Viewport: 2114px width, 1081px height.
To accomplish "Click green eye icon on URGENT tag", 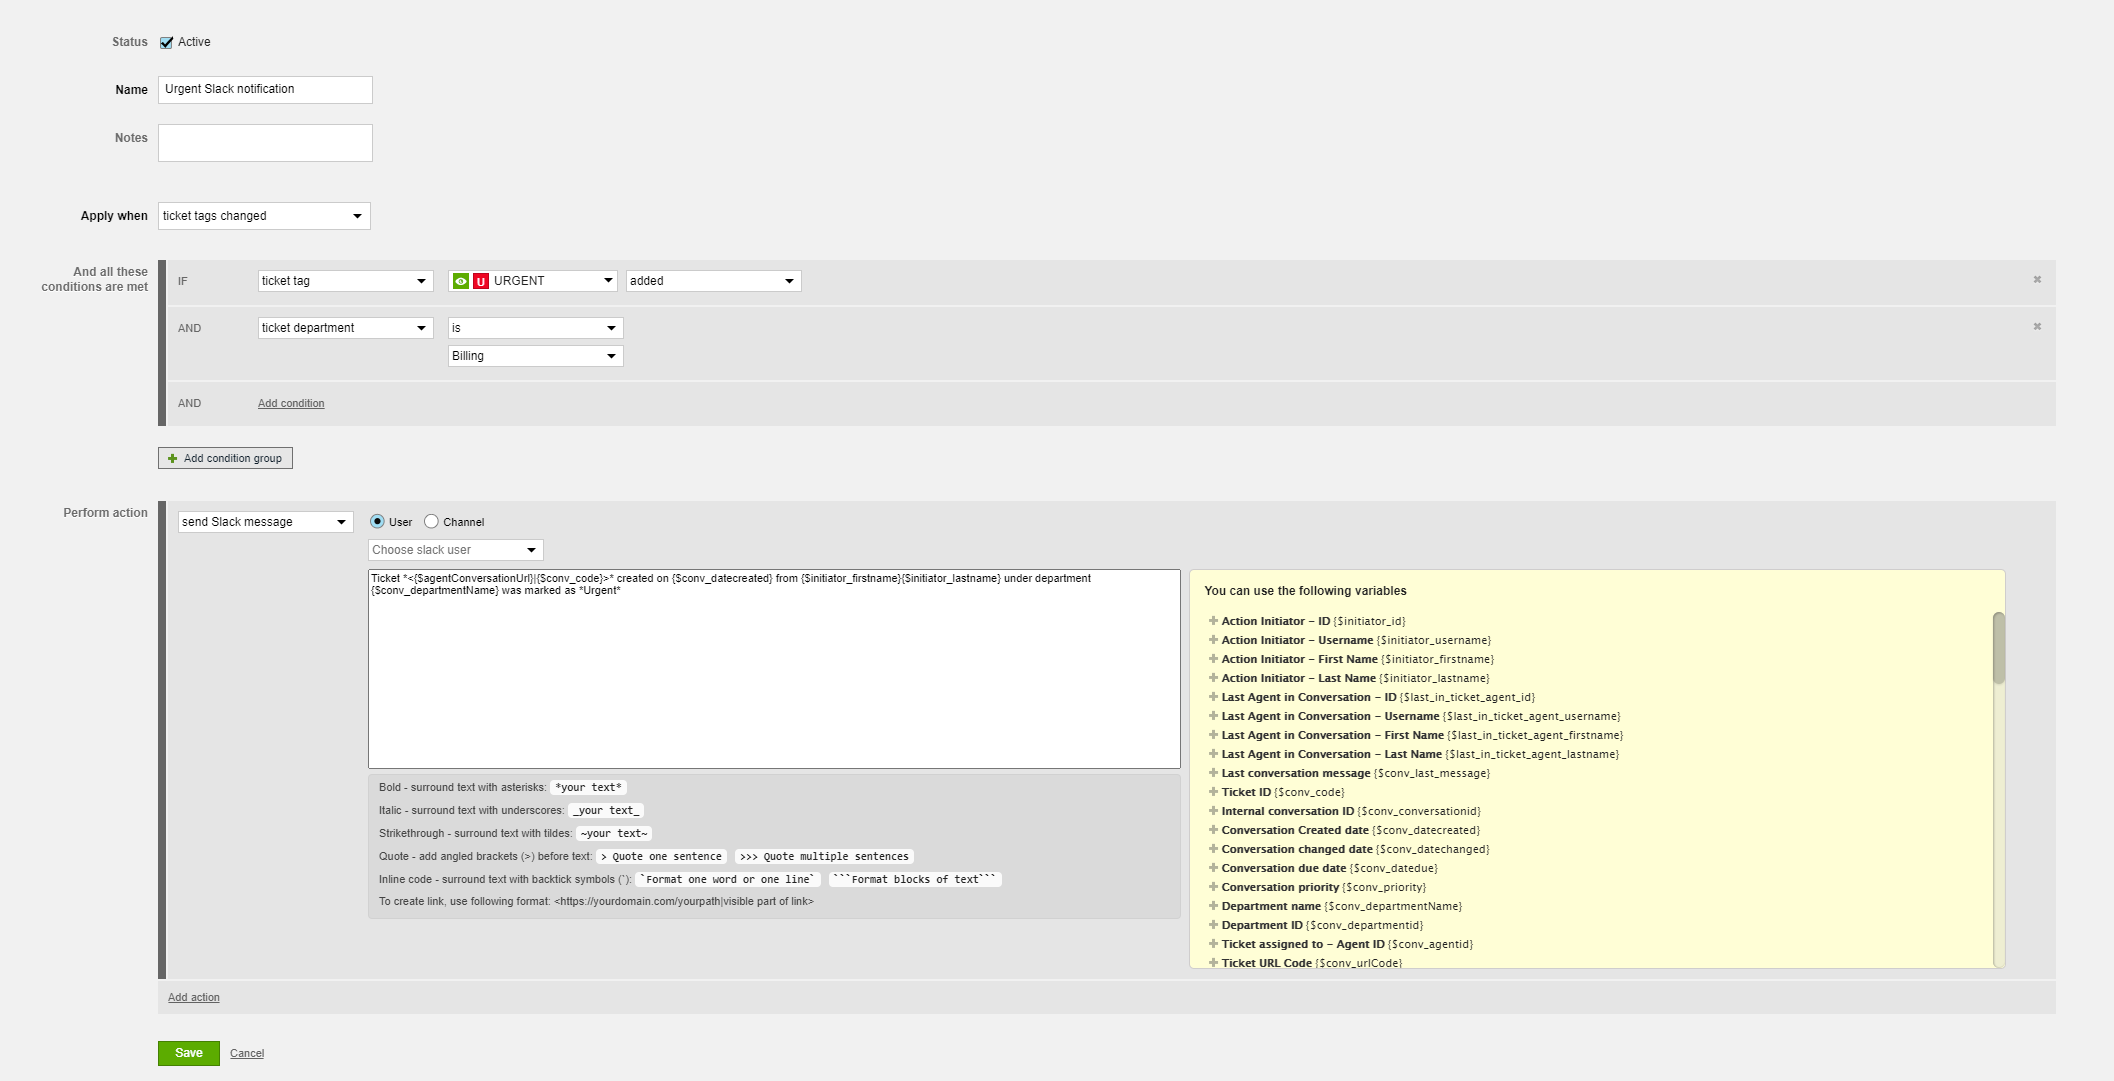I will point(461,281).
